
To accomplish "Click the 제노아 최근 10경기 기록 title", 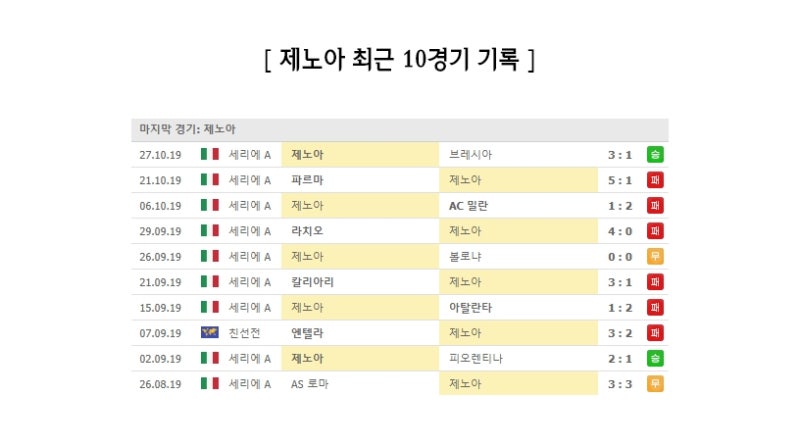I will click(399, 59).
